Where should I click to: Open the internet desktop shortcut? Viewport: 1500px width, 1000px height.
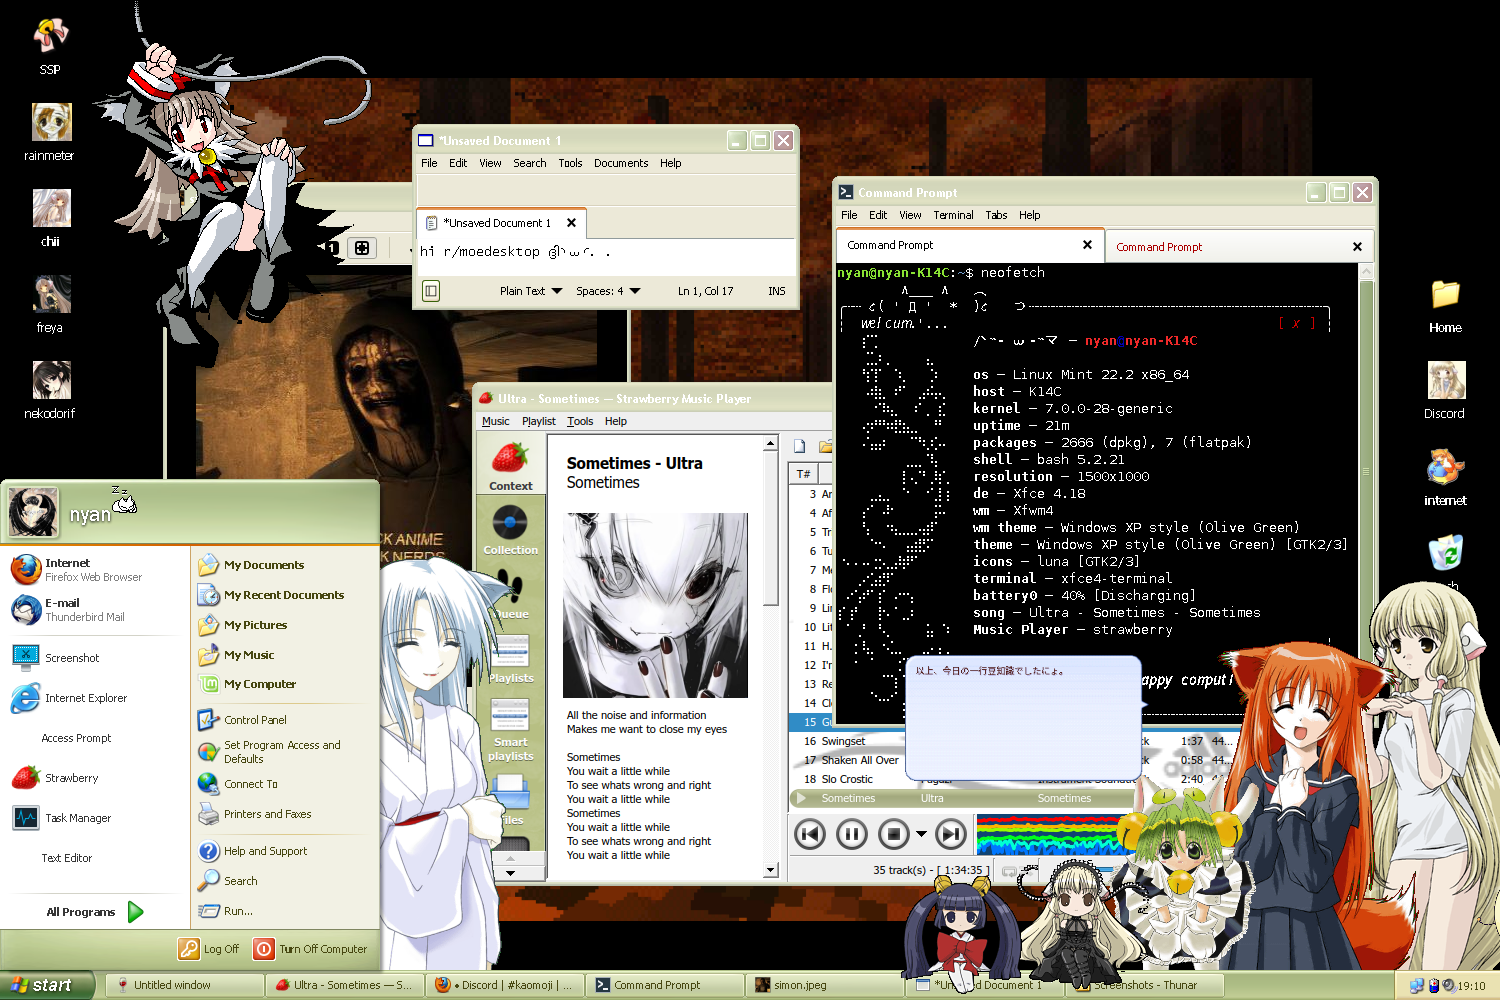[x=1445, y=477]
